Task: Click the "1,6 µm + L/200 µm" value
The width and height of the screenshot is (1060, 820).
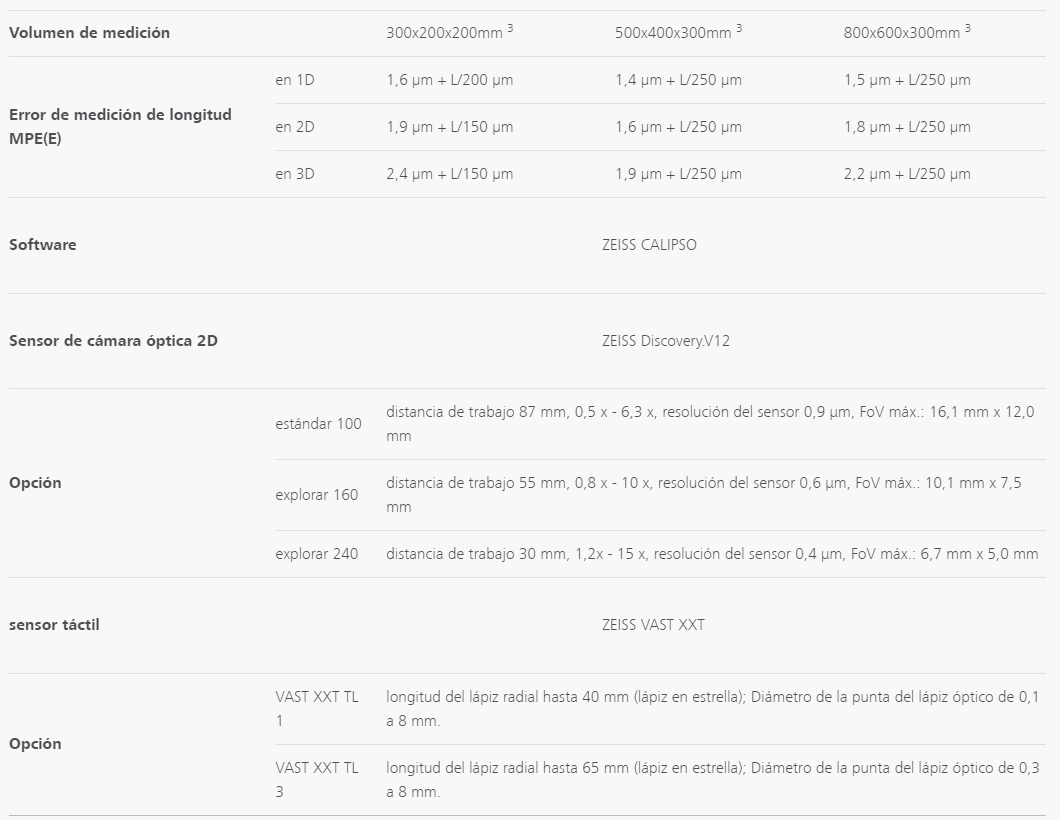Action: tap(450, 80)
